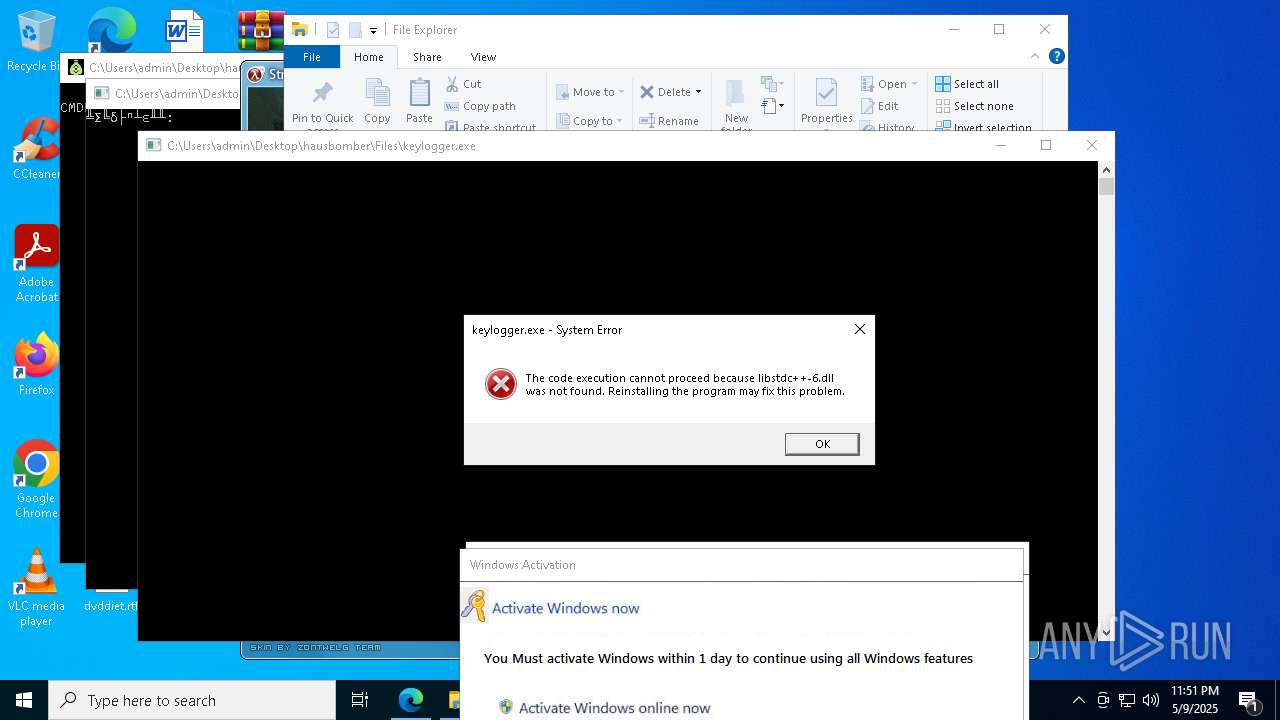Open the File tab in File Explorer

(312, 57)
